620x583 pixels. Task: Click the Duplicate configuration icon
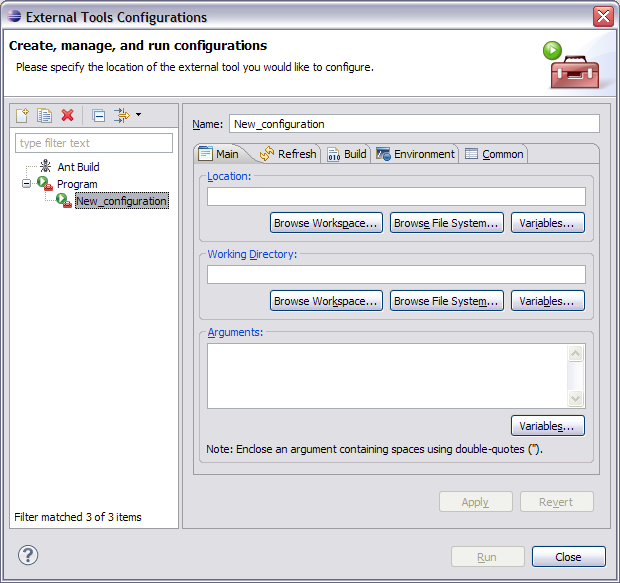(x=44, y=115)
